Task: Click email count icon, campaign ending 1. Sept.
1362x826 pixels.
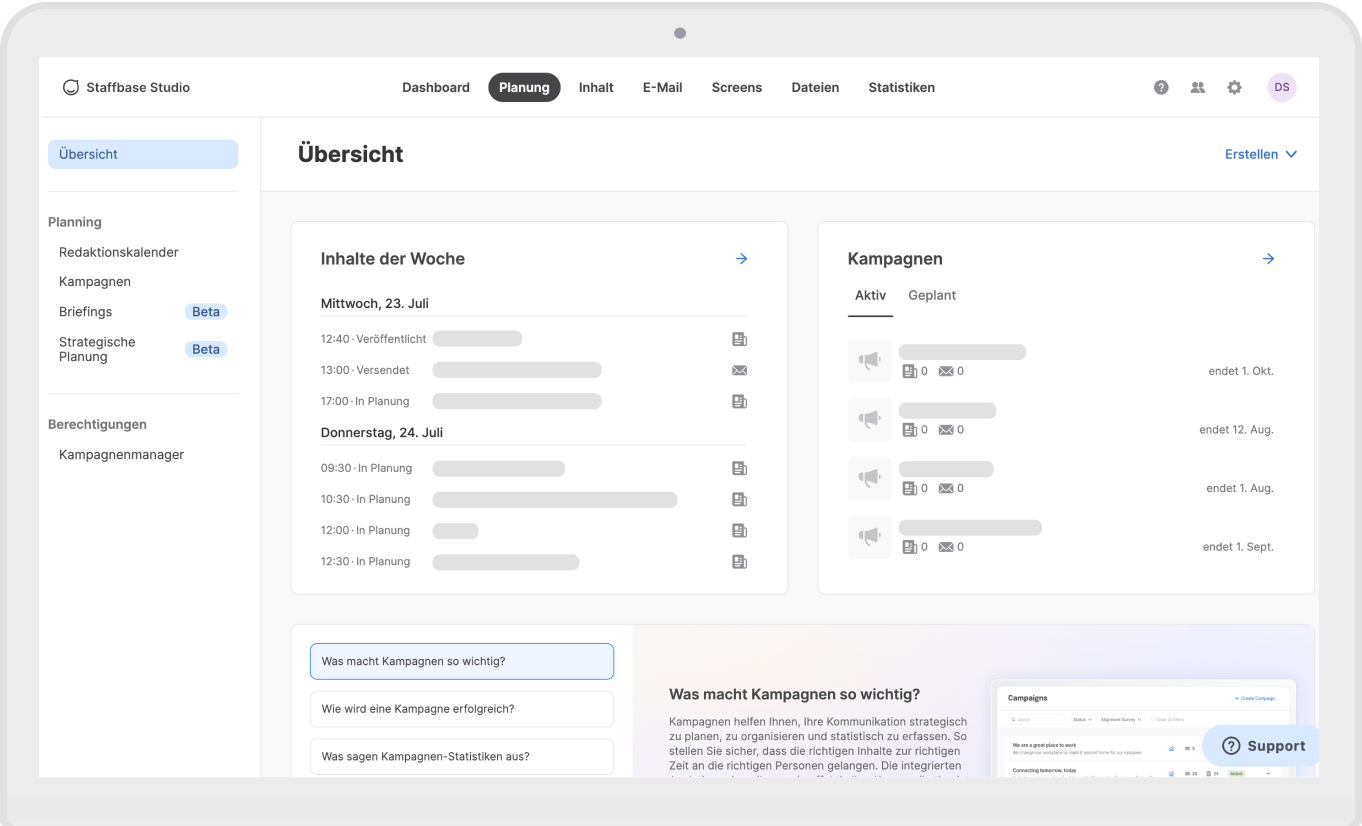Action: pyautogui.click(x=946, y=547)
